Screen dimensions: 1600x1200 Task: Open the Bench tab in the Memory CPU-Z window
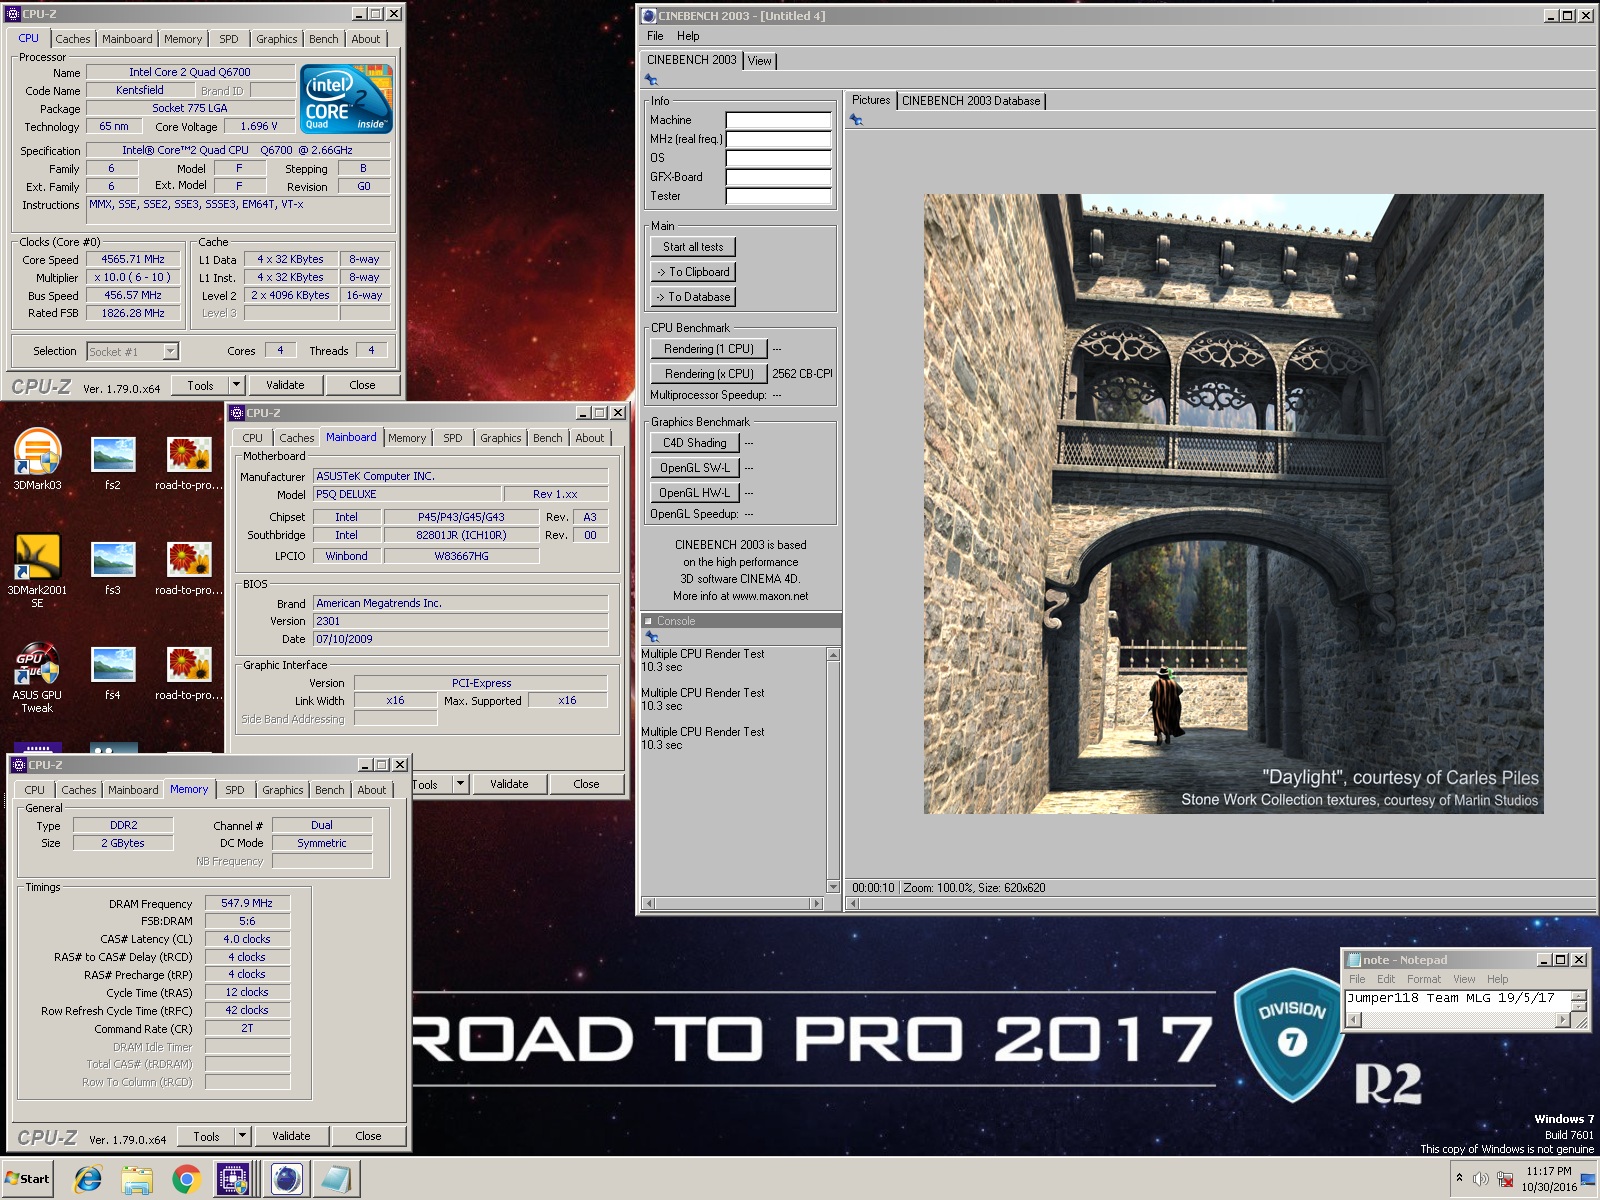330,790
